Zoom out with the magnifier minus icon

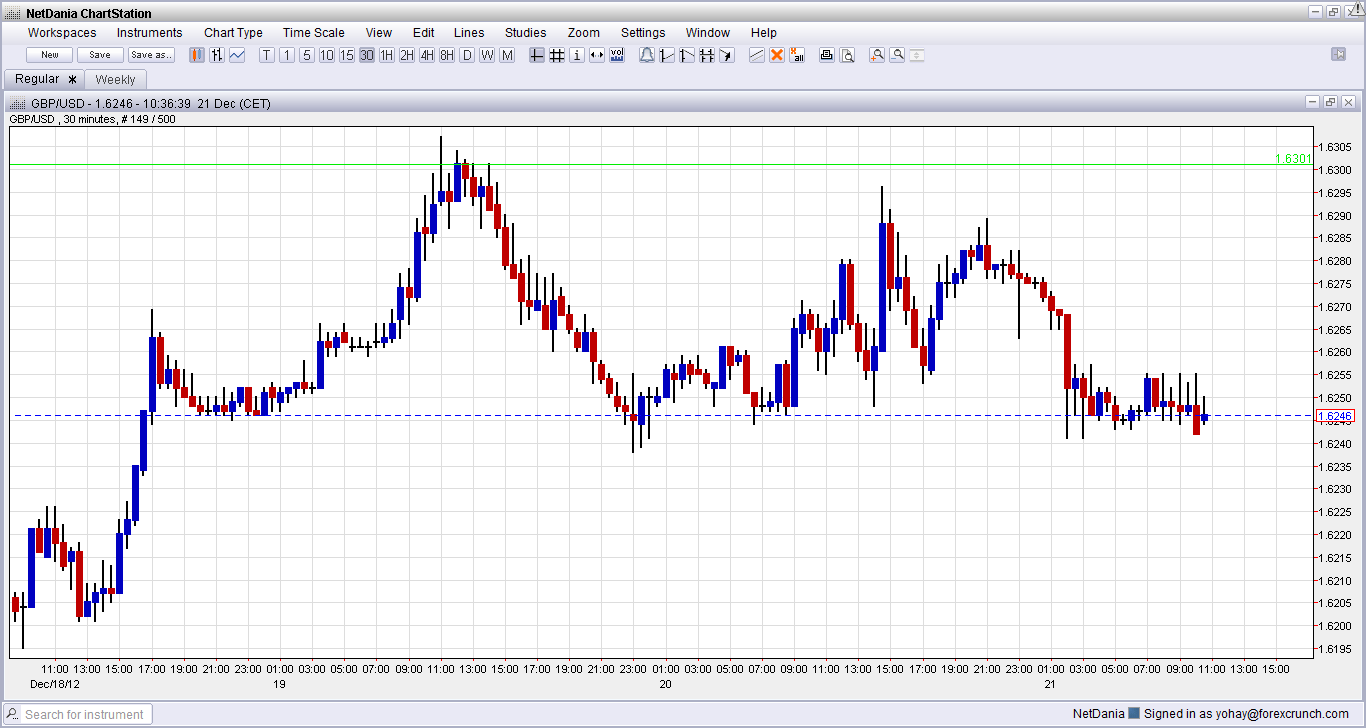coord(897,55)
